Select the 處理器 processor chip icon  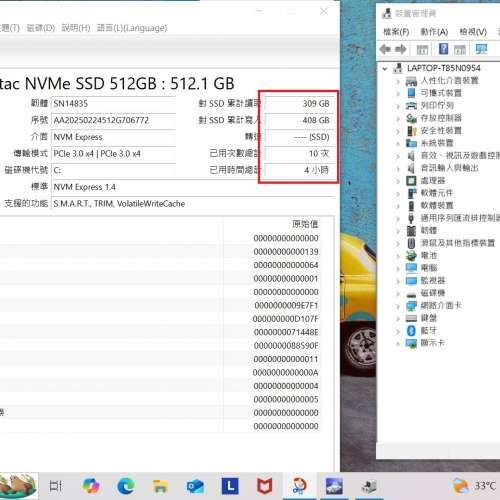tap(411, 181)
